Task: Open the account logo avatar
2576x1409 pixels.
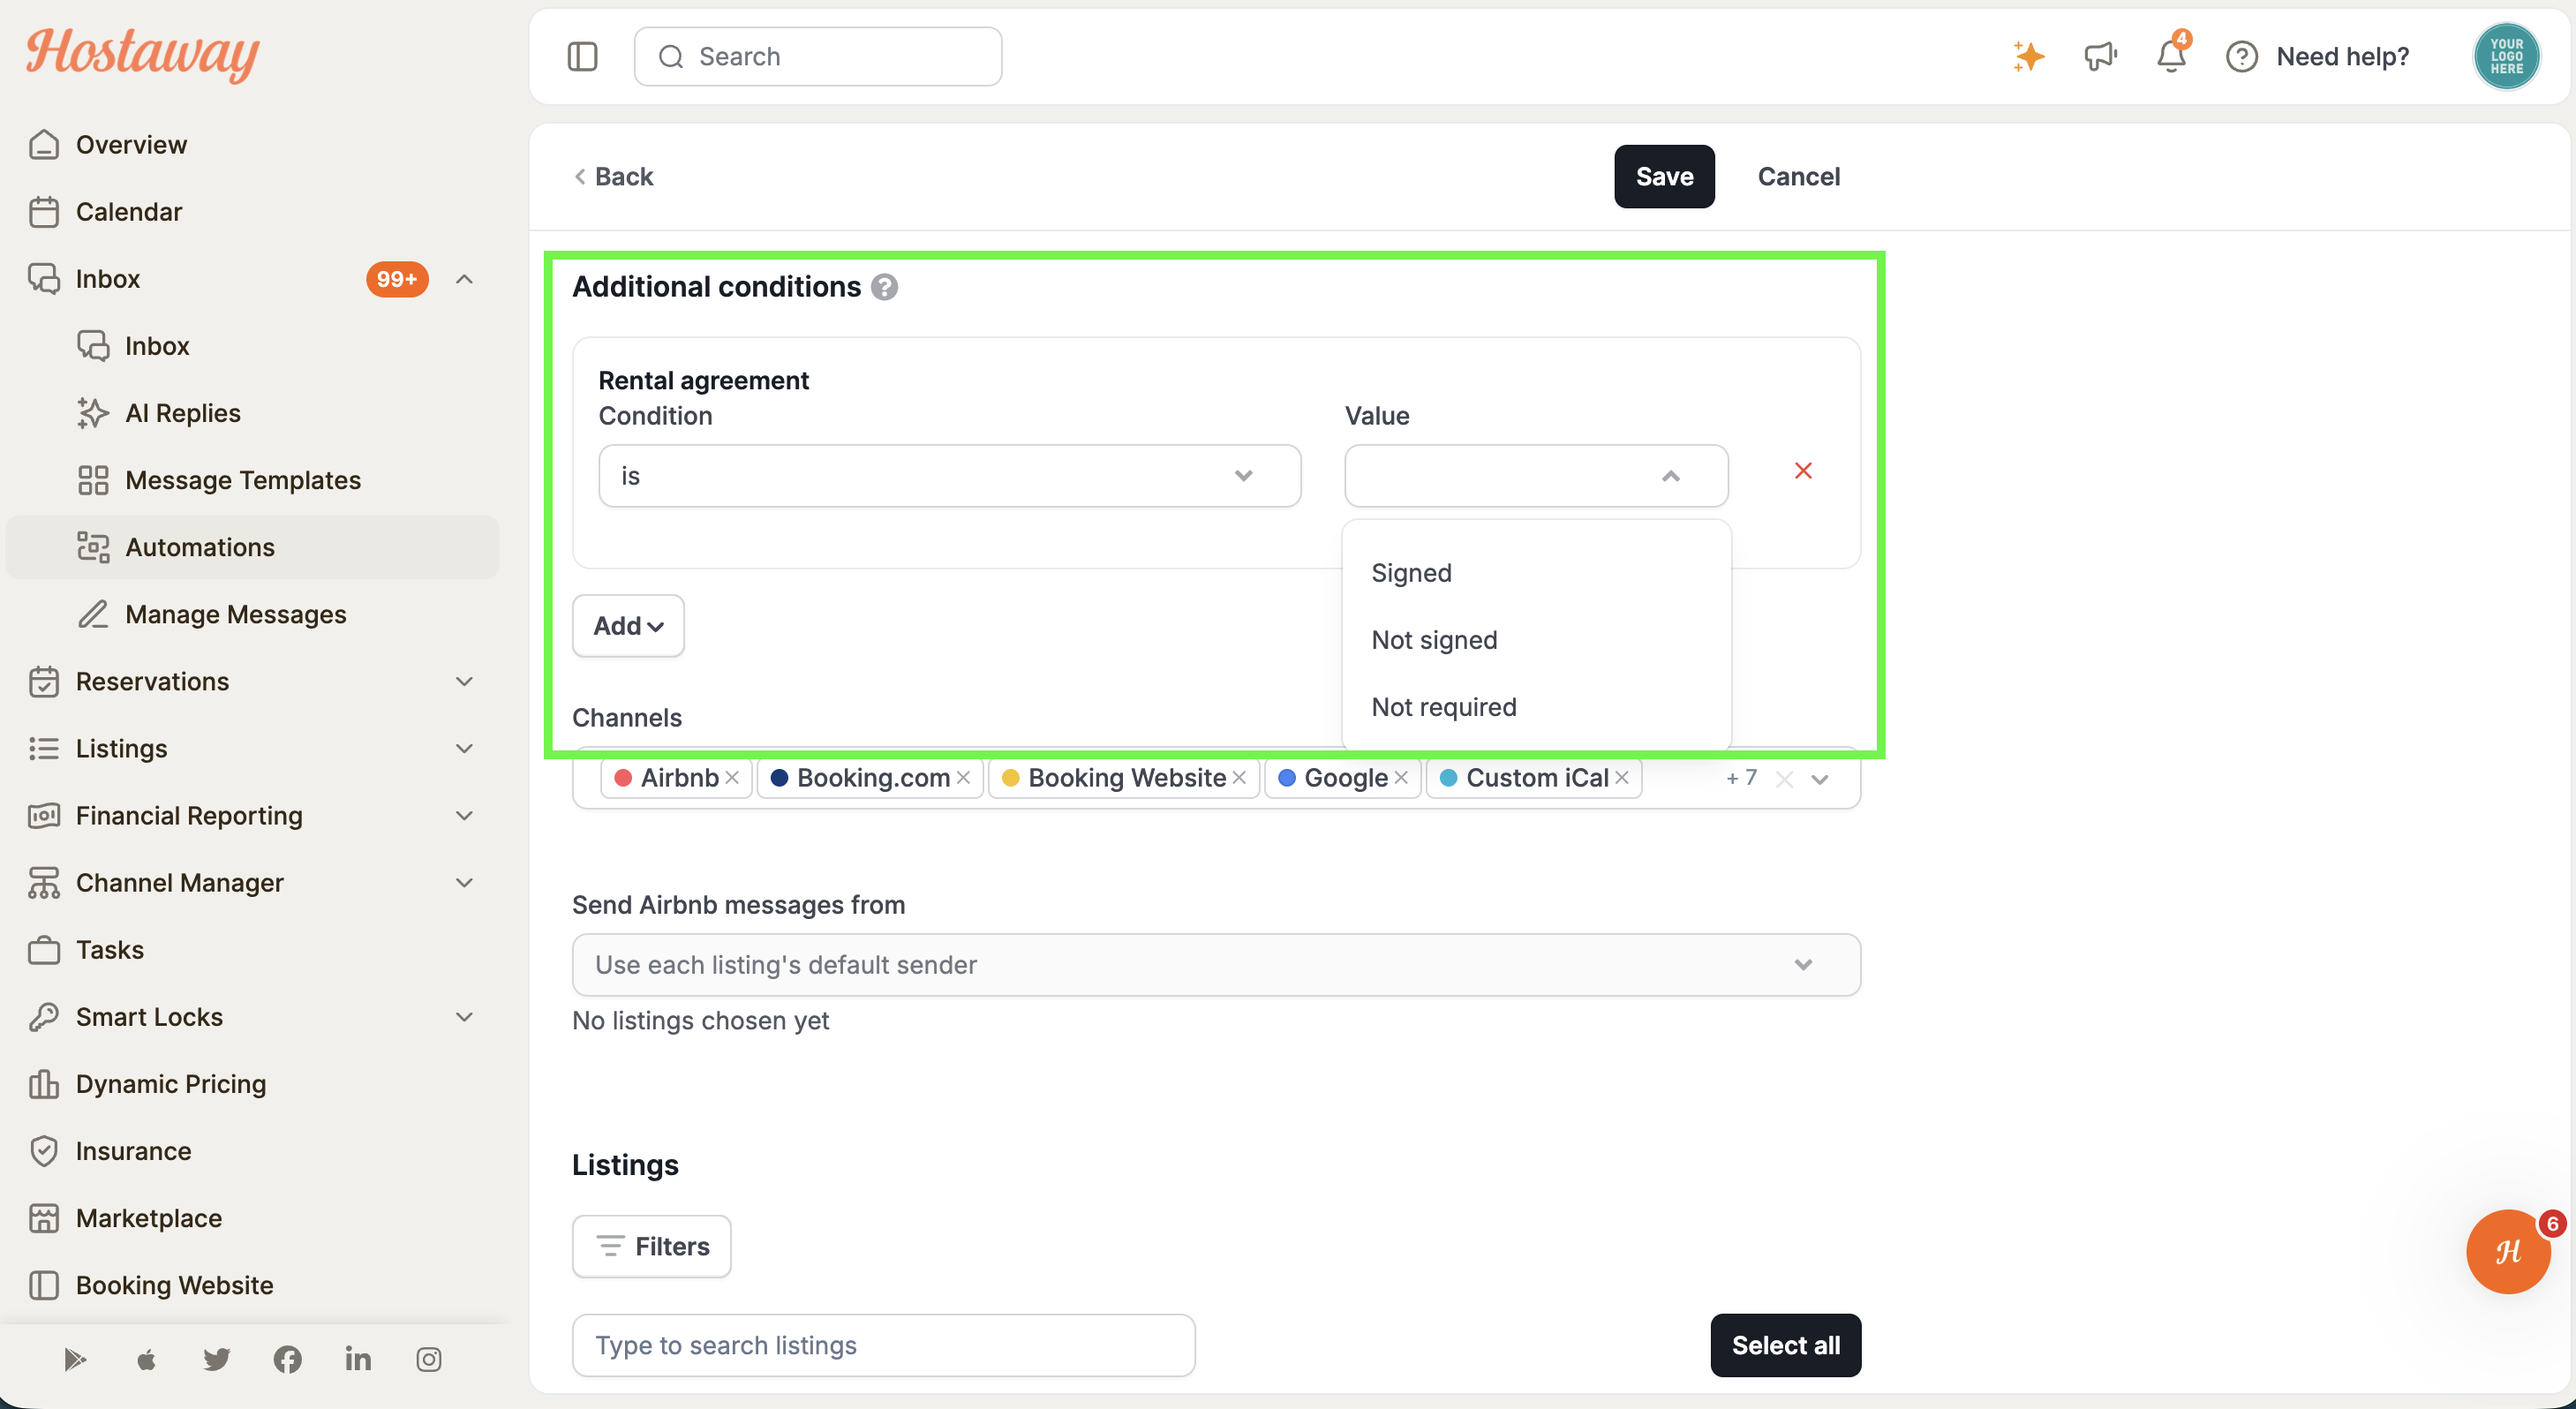Action: tap(2505, 56)
